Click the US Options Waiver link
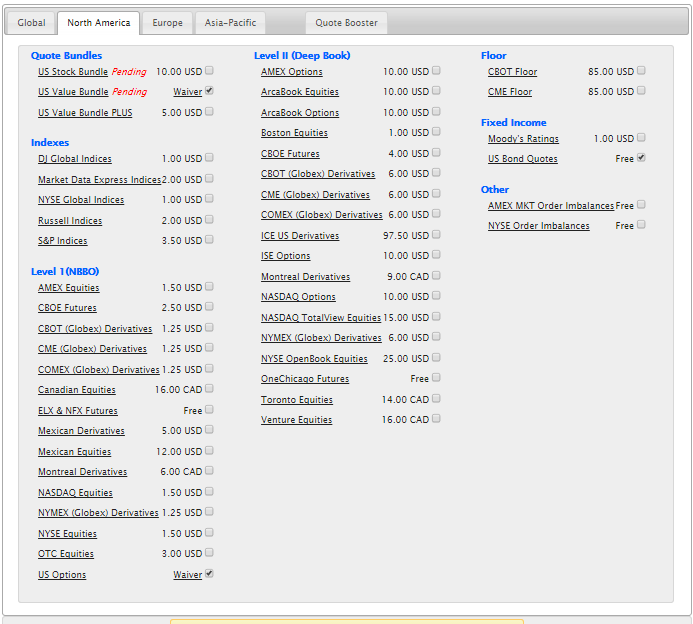 (187, 575)
